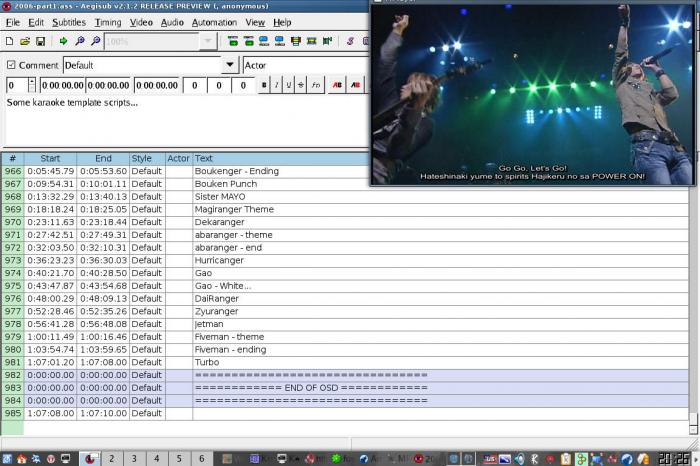Select row 981 Turbo
Viewport: 700px width, 466px height.
345,362
